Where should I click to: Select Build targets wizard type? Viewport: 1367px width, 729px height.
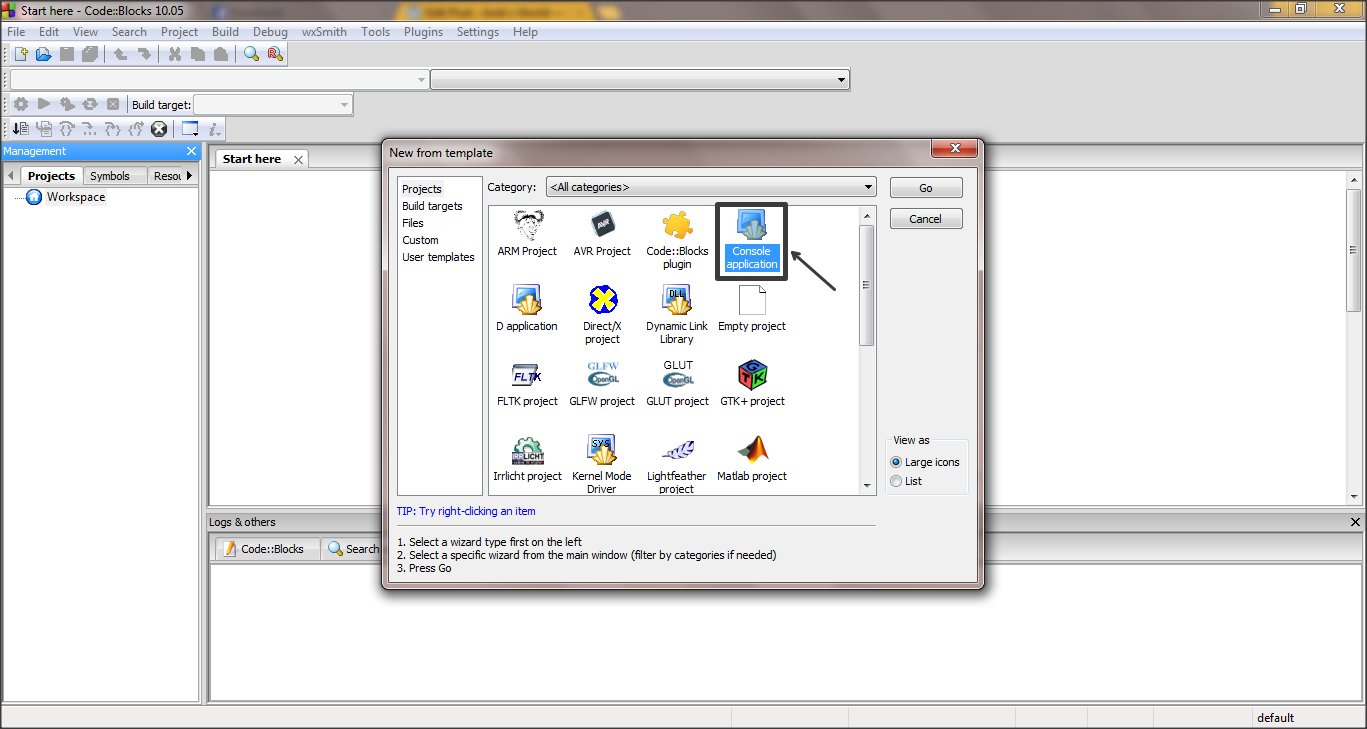click(x=432, y=206)
